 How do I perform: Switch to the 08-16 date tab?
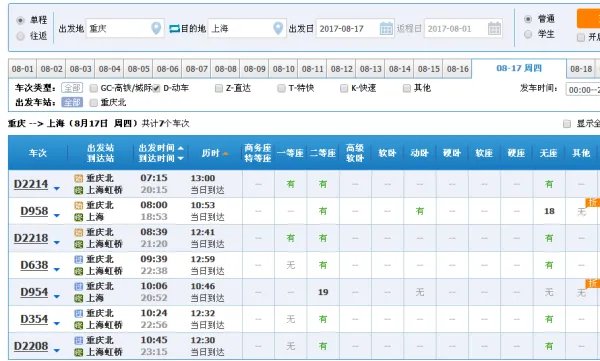(x=457, y=69)
